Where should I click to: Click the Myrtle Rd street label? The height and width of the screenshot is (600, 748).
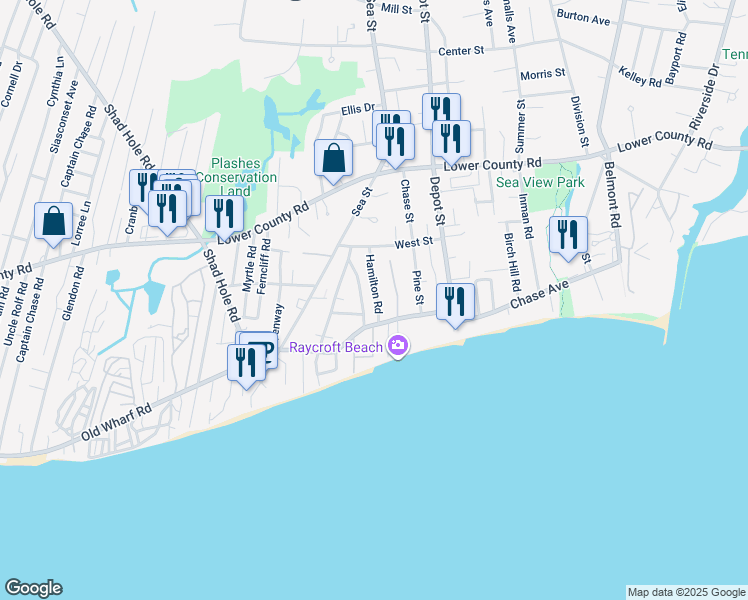coord(249,269)
